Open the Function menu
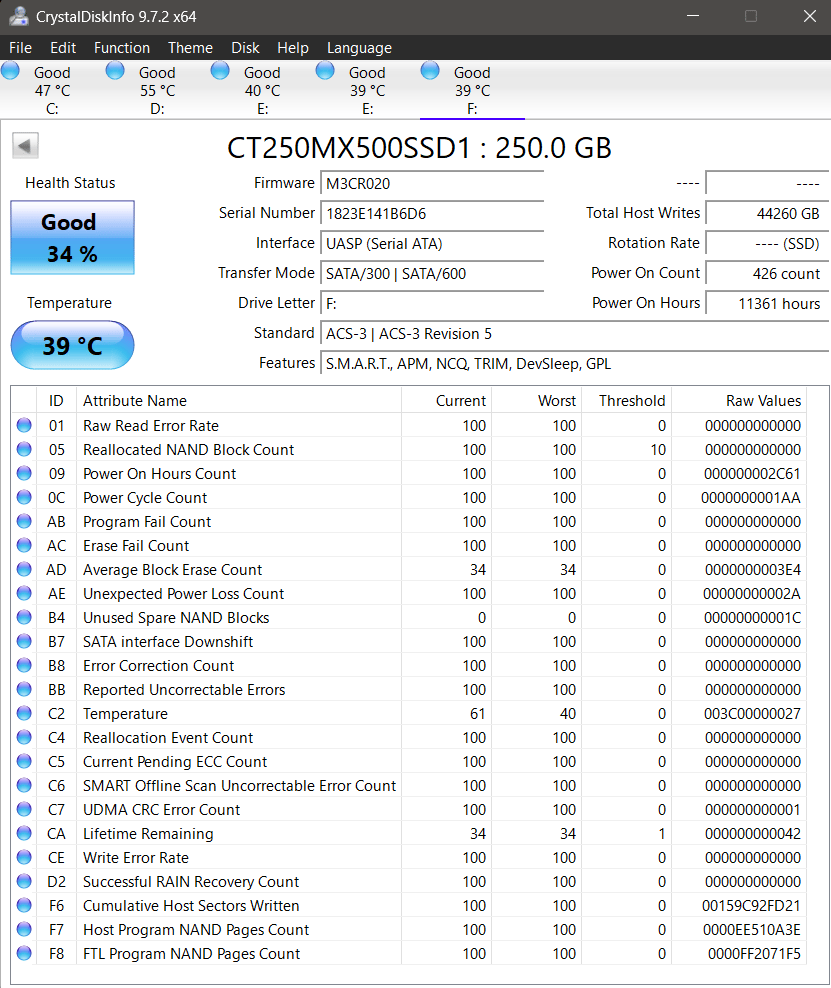This screenshot has height=988, width=831. pos(122,48)
